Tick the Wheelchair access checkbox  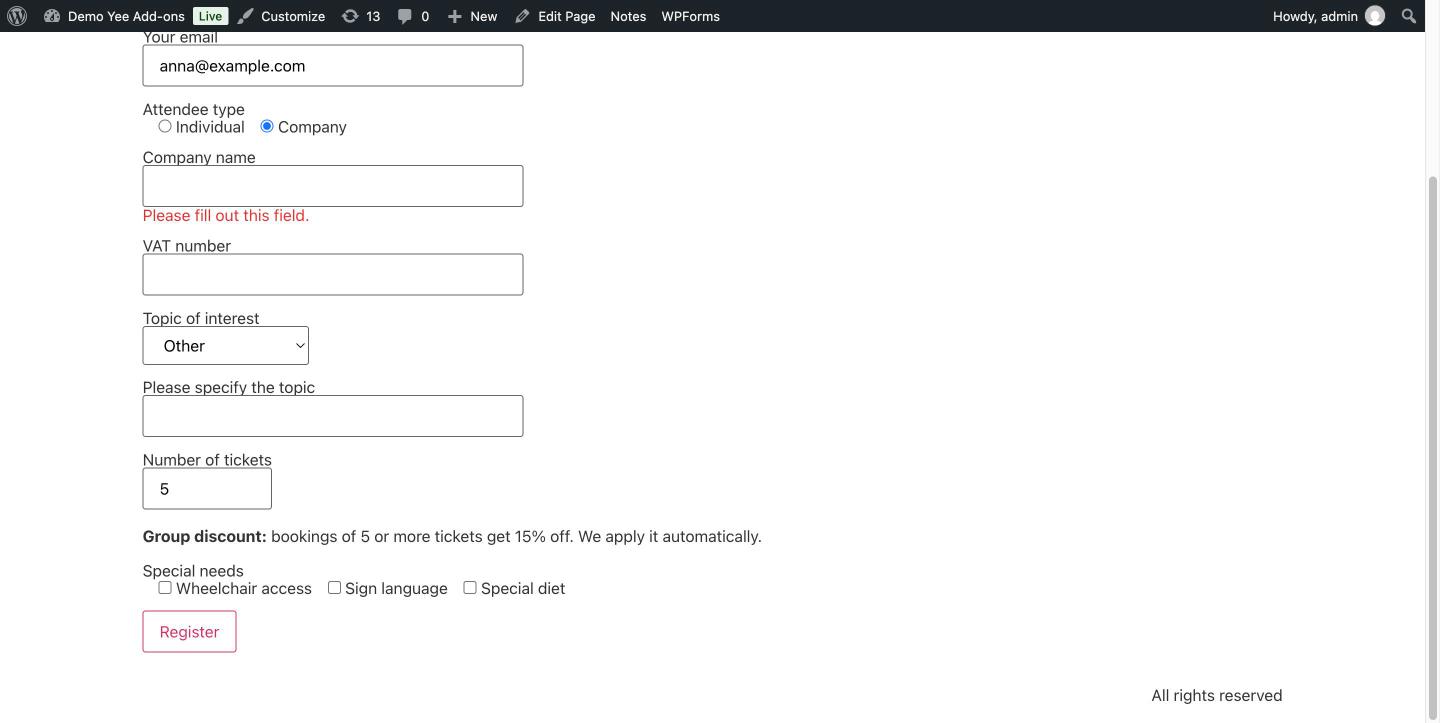pos(165,588)
